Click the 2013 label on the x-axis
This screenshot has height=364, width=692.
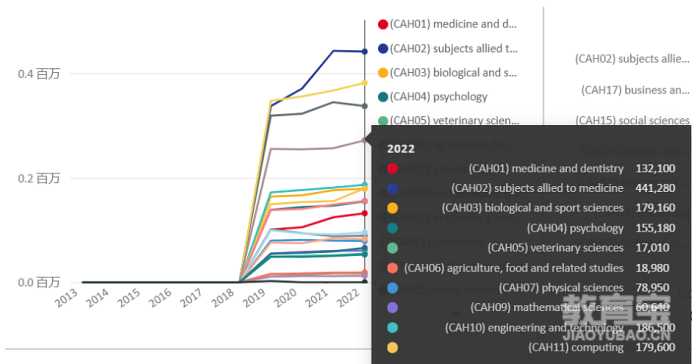66,298
